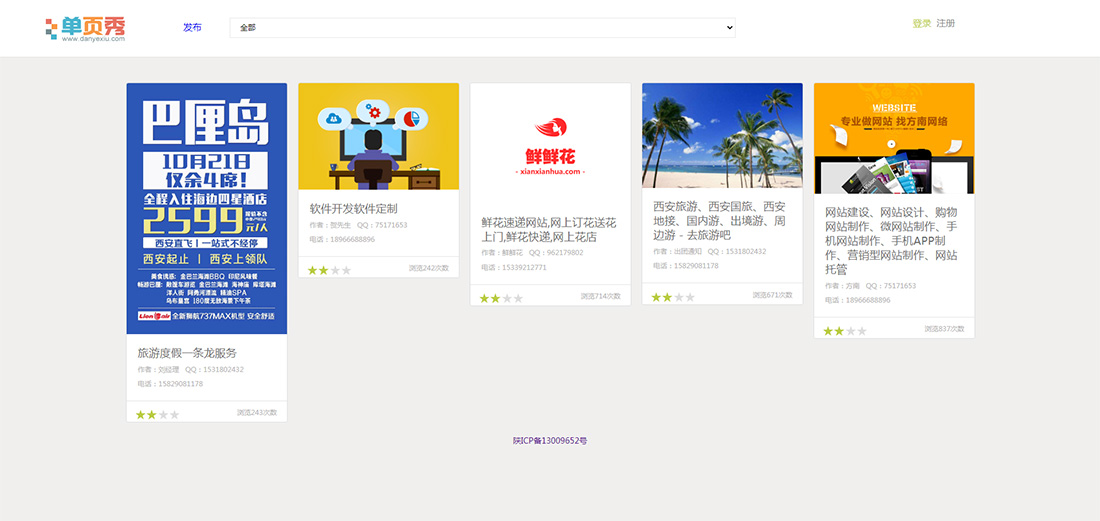Open the 网站建设、网站设计 listing title
Screen dimensions: 1100x521
(x=891, y=241)
